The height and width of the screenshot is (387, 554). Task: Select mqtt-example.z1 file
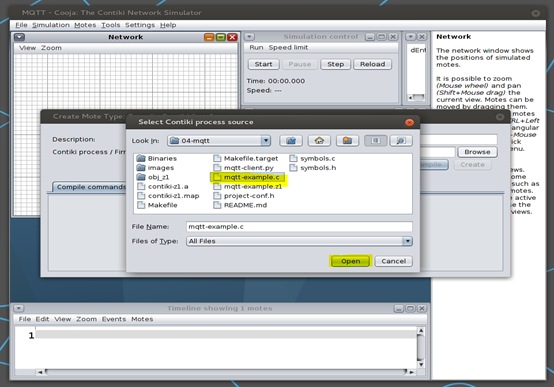click(248, 186)
